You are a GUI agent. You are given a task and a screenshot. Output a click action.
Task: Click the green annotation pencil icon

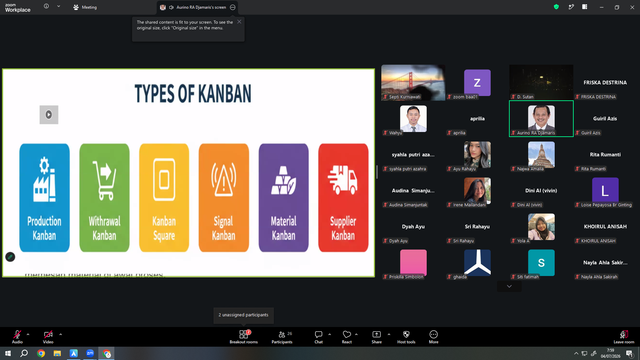tap(10, 257)
